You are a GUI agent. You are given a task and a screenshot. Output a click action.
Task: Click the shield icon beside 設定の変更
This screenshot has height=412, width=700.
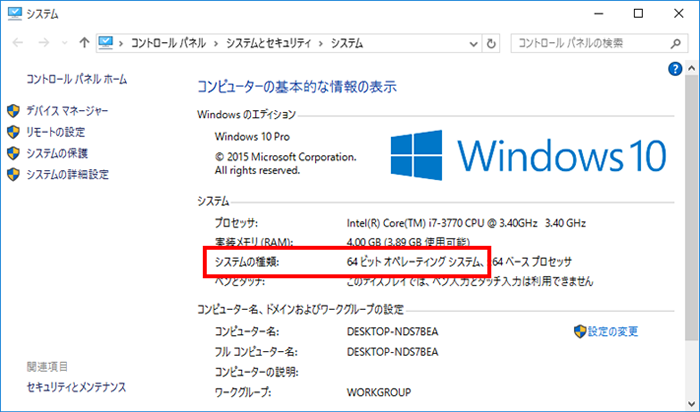580,331
